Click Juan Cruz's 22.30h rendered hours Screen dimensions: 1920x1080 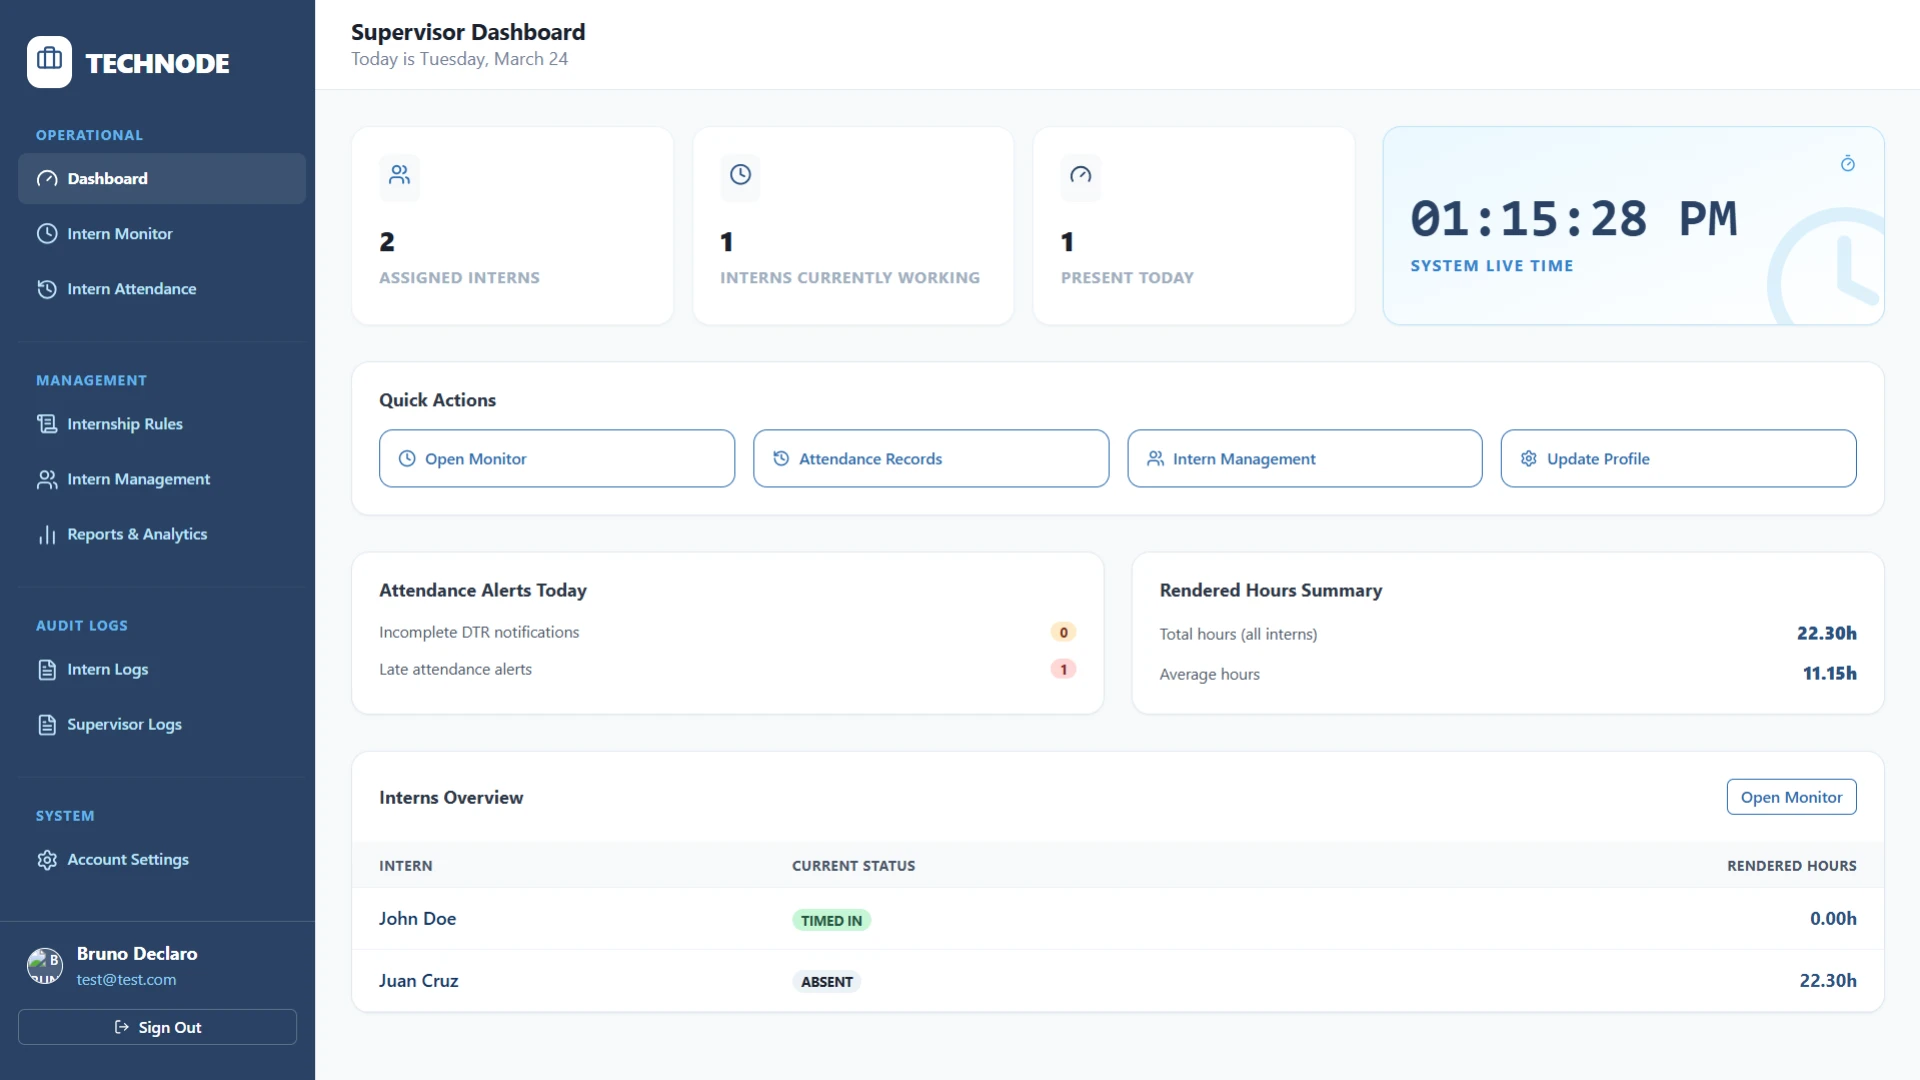1828,981
